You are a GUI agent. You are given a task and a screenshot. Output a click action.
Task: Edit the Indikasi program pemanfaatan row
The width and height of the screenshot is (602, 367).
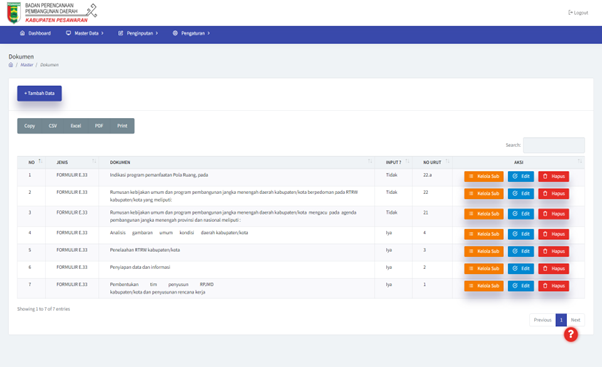pos(521,177)
